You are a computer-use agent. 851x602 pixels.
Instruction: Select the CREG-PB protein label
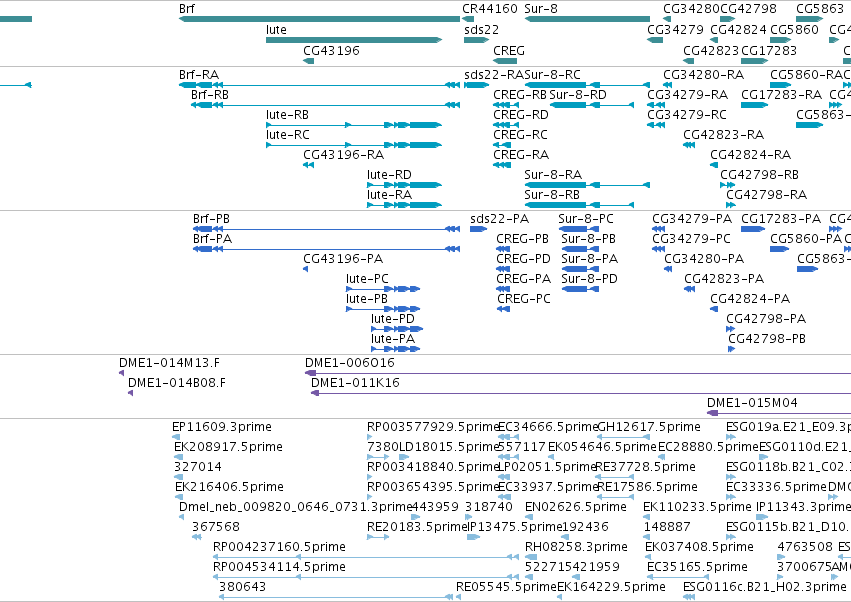click(x=523, y=239)
